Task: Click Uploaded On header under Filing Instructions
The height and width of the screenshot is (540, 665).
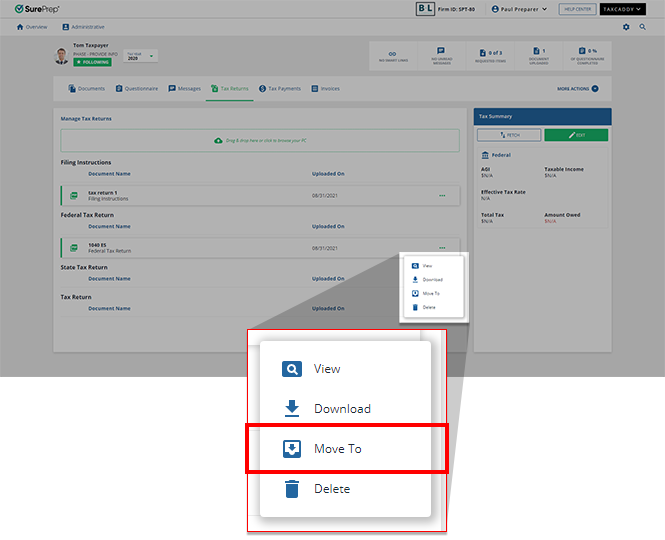Action: 328,174
